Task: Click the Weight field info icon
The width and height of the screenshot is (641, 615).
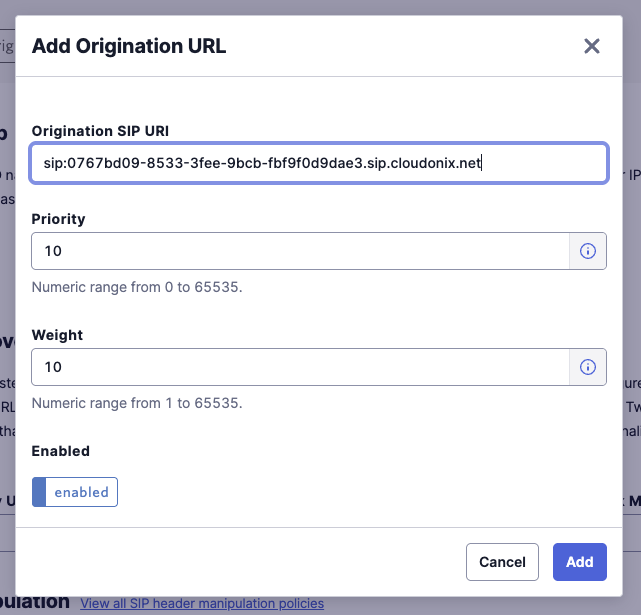Action: point(588,367)
